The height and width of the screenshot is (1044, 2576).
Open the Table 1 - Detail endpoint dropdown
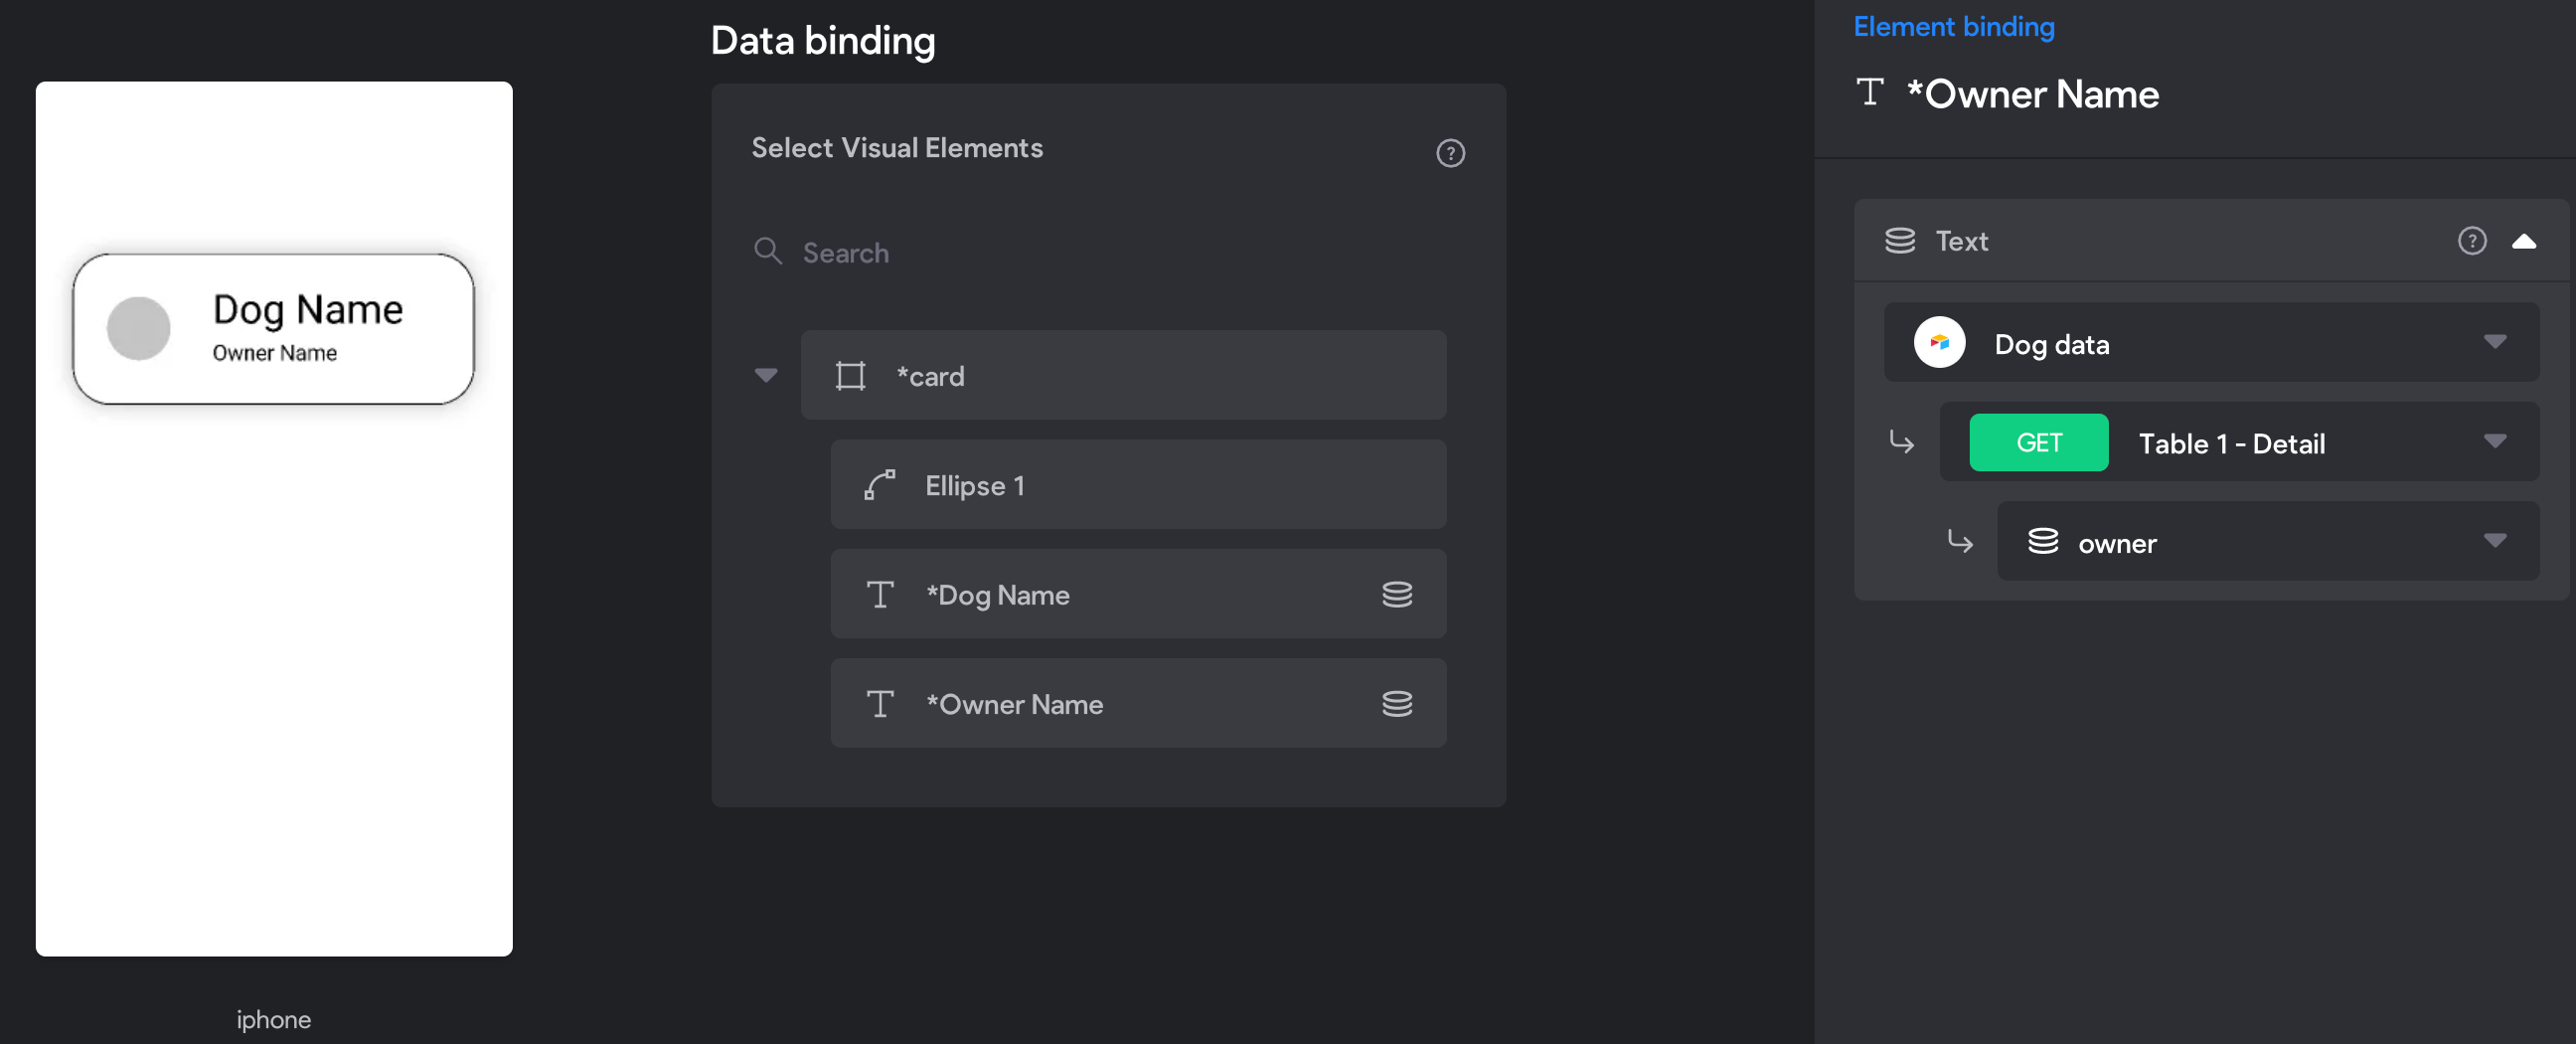pyautogui.click(x=2239, y=442)
